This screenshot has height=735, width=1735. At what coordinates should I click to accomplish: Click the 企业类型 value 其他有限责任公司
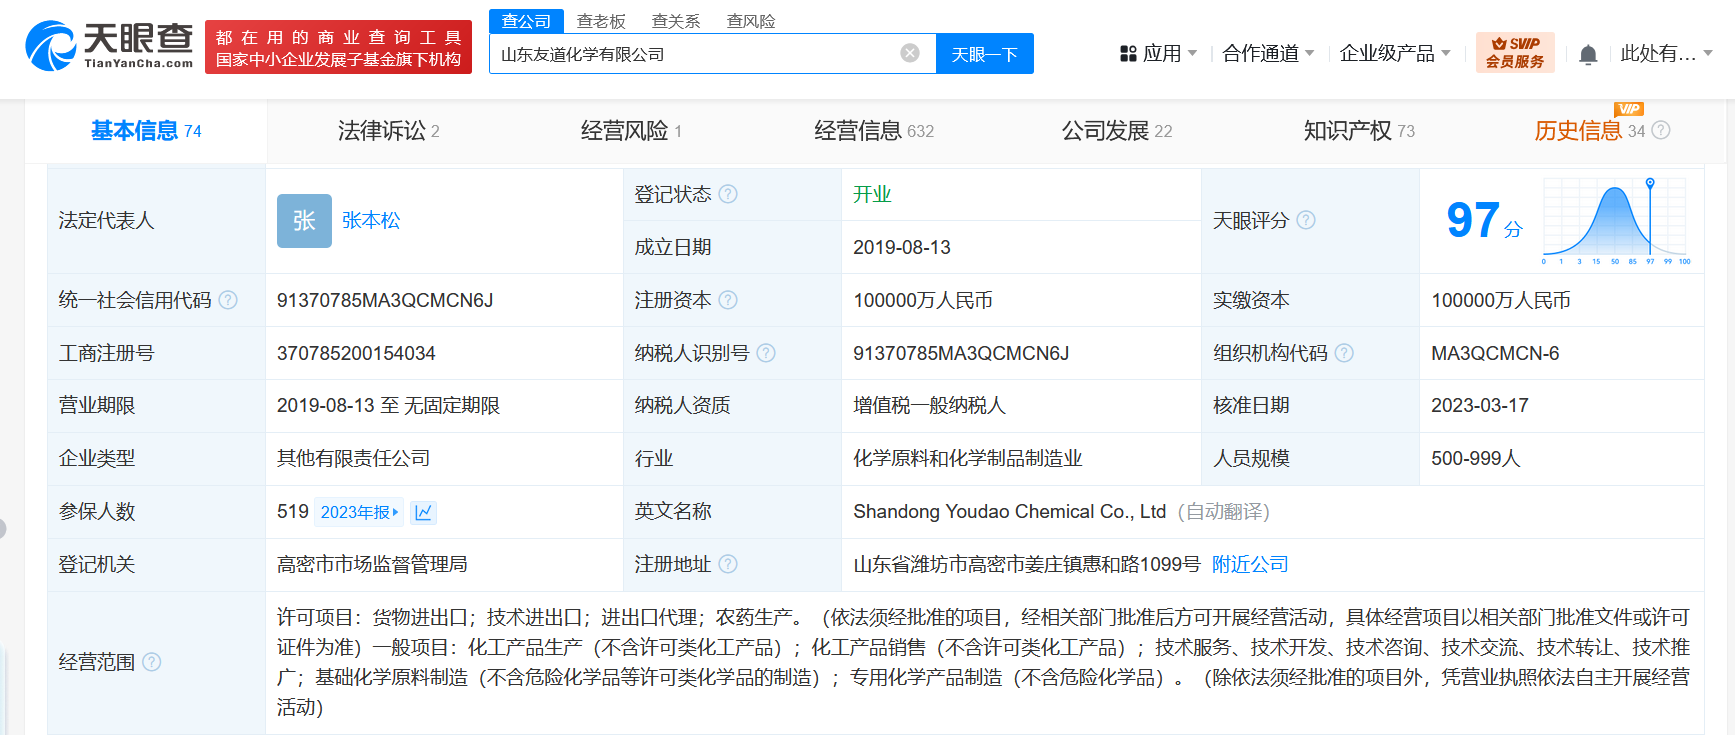pos(353,458)
